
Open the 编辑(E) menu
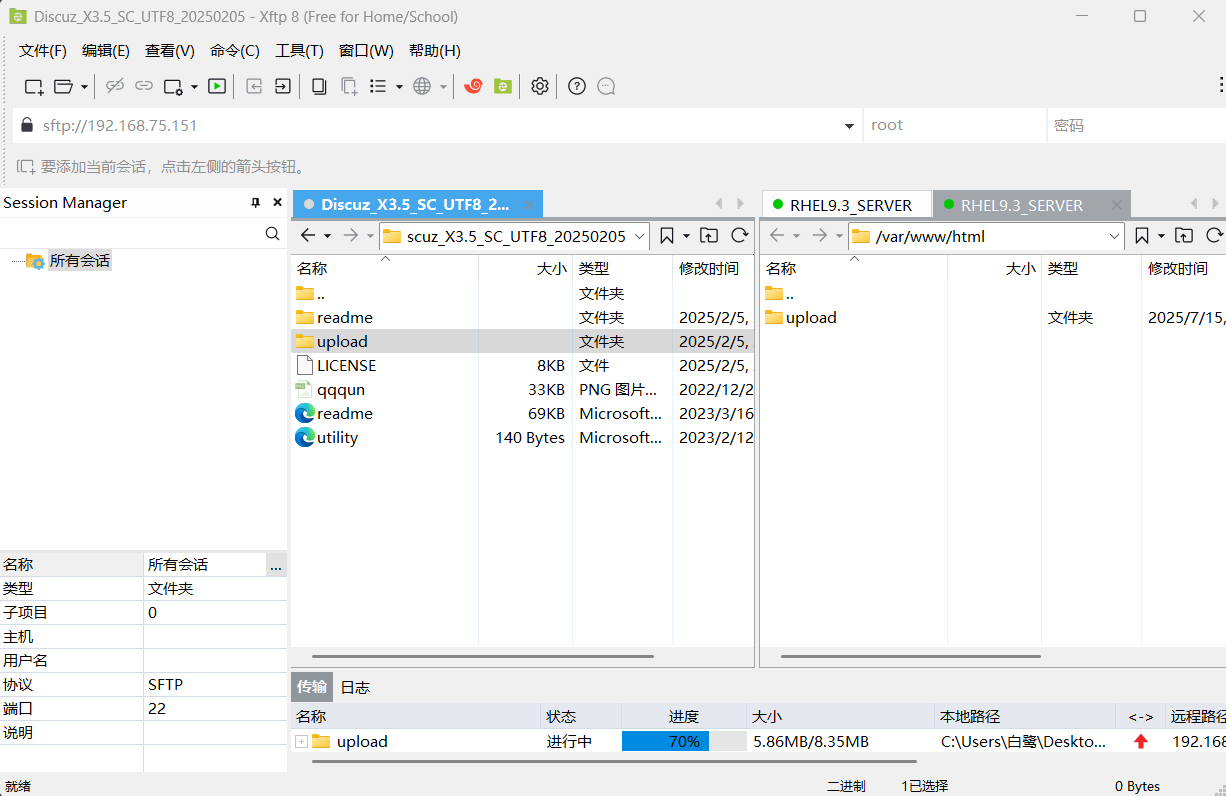click(106, 51)
